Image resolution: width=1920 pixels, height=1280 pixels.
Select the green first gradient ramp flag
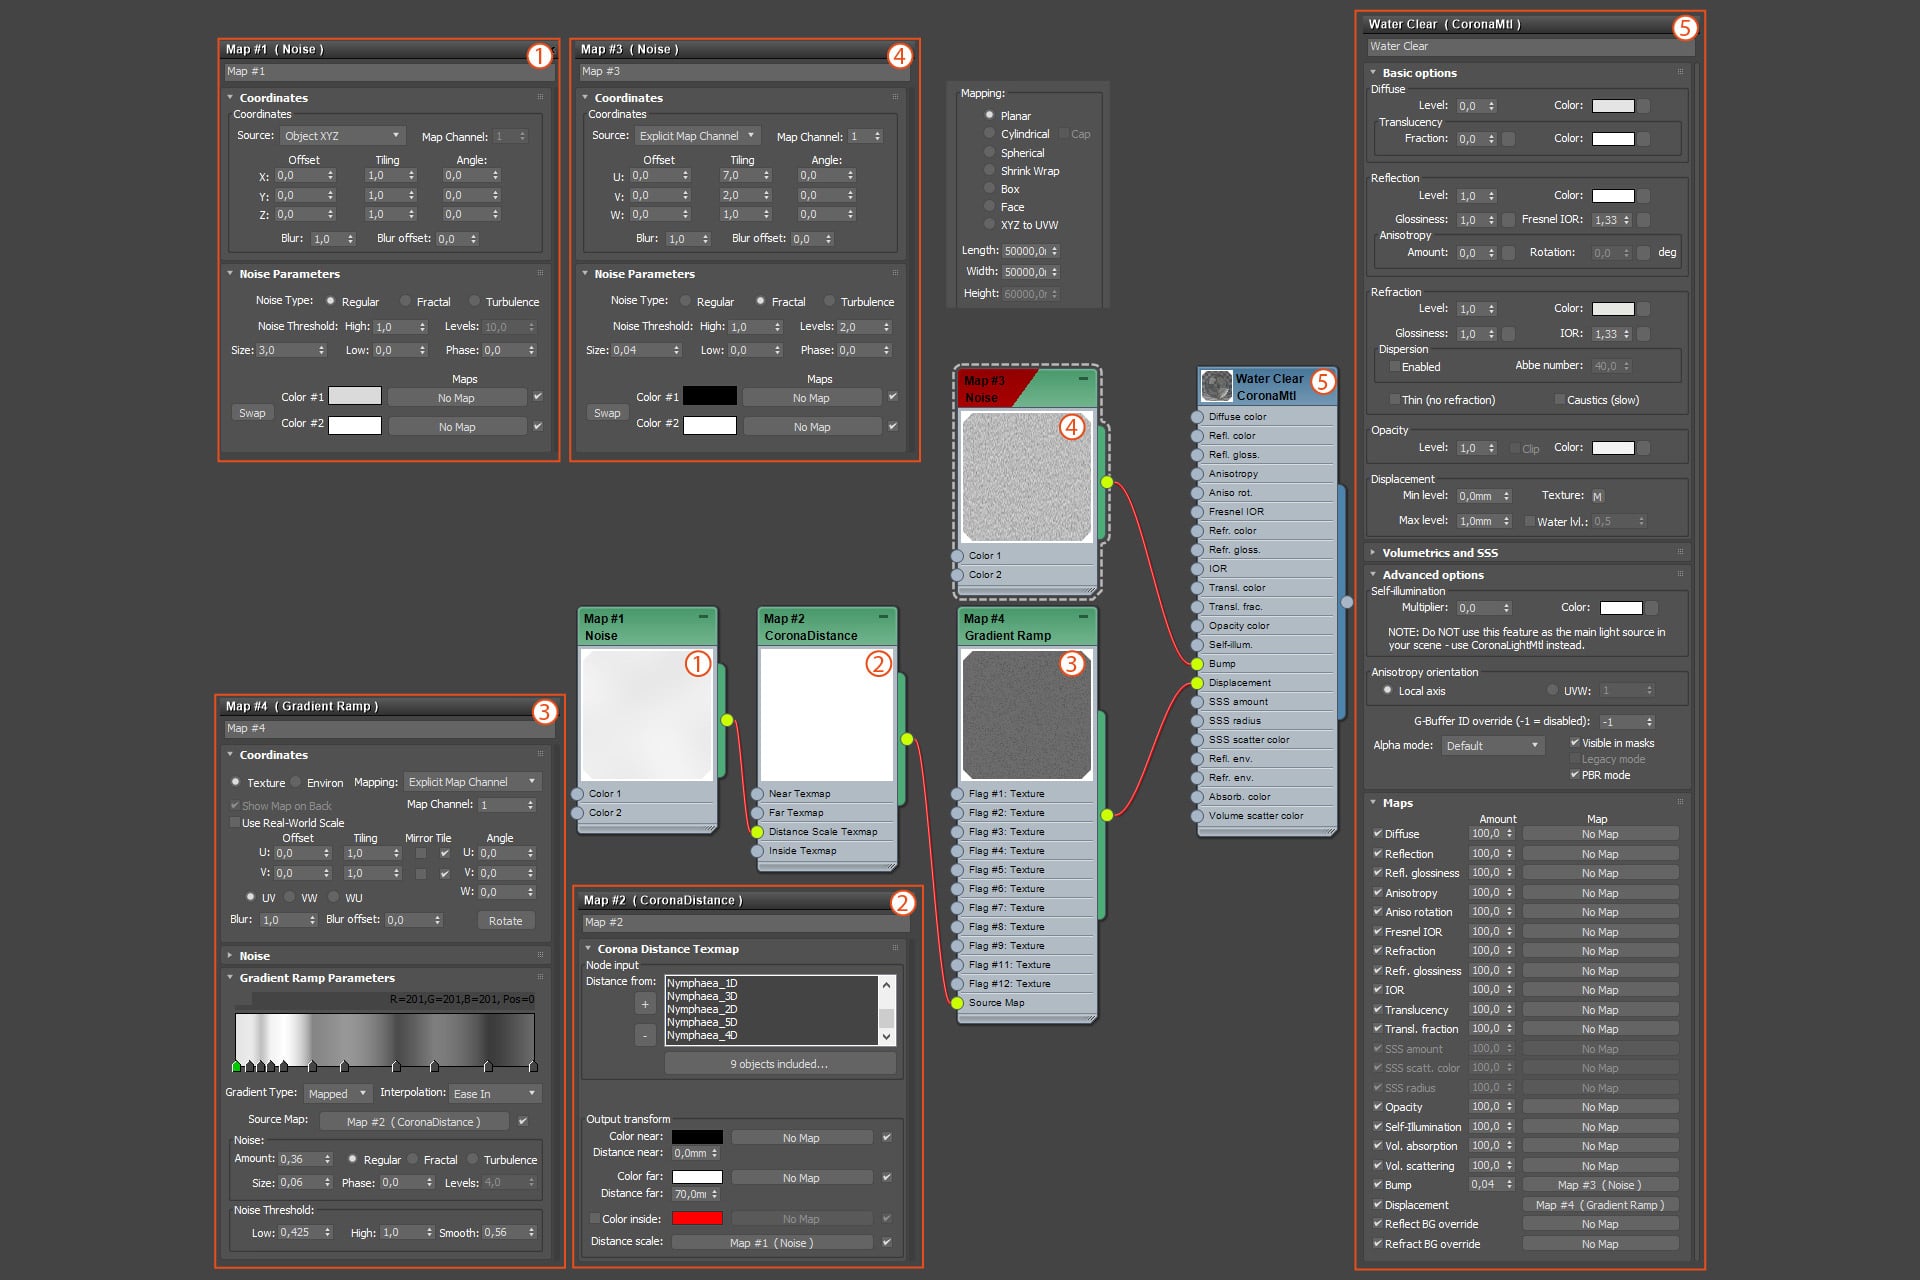click(236, 1066)
